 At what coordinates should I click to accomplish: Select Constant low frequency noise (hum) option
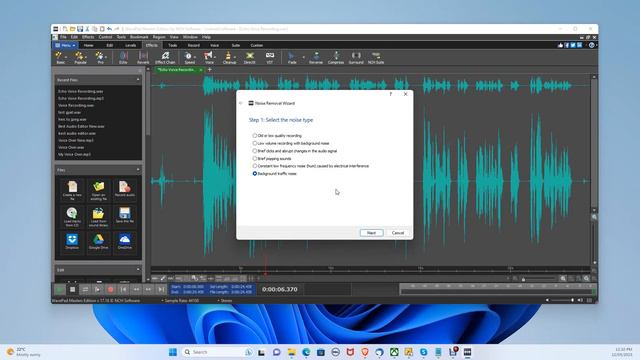coord(311,166)
